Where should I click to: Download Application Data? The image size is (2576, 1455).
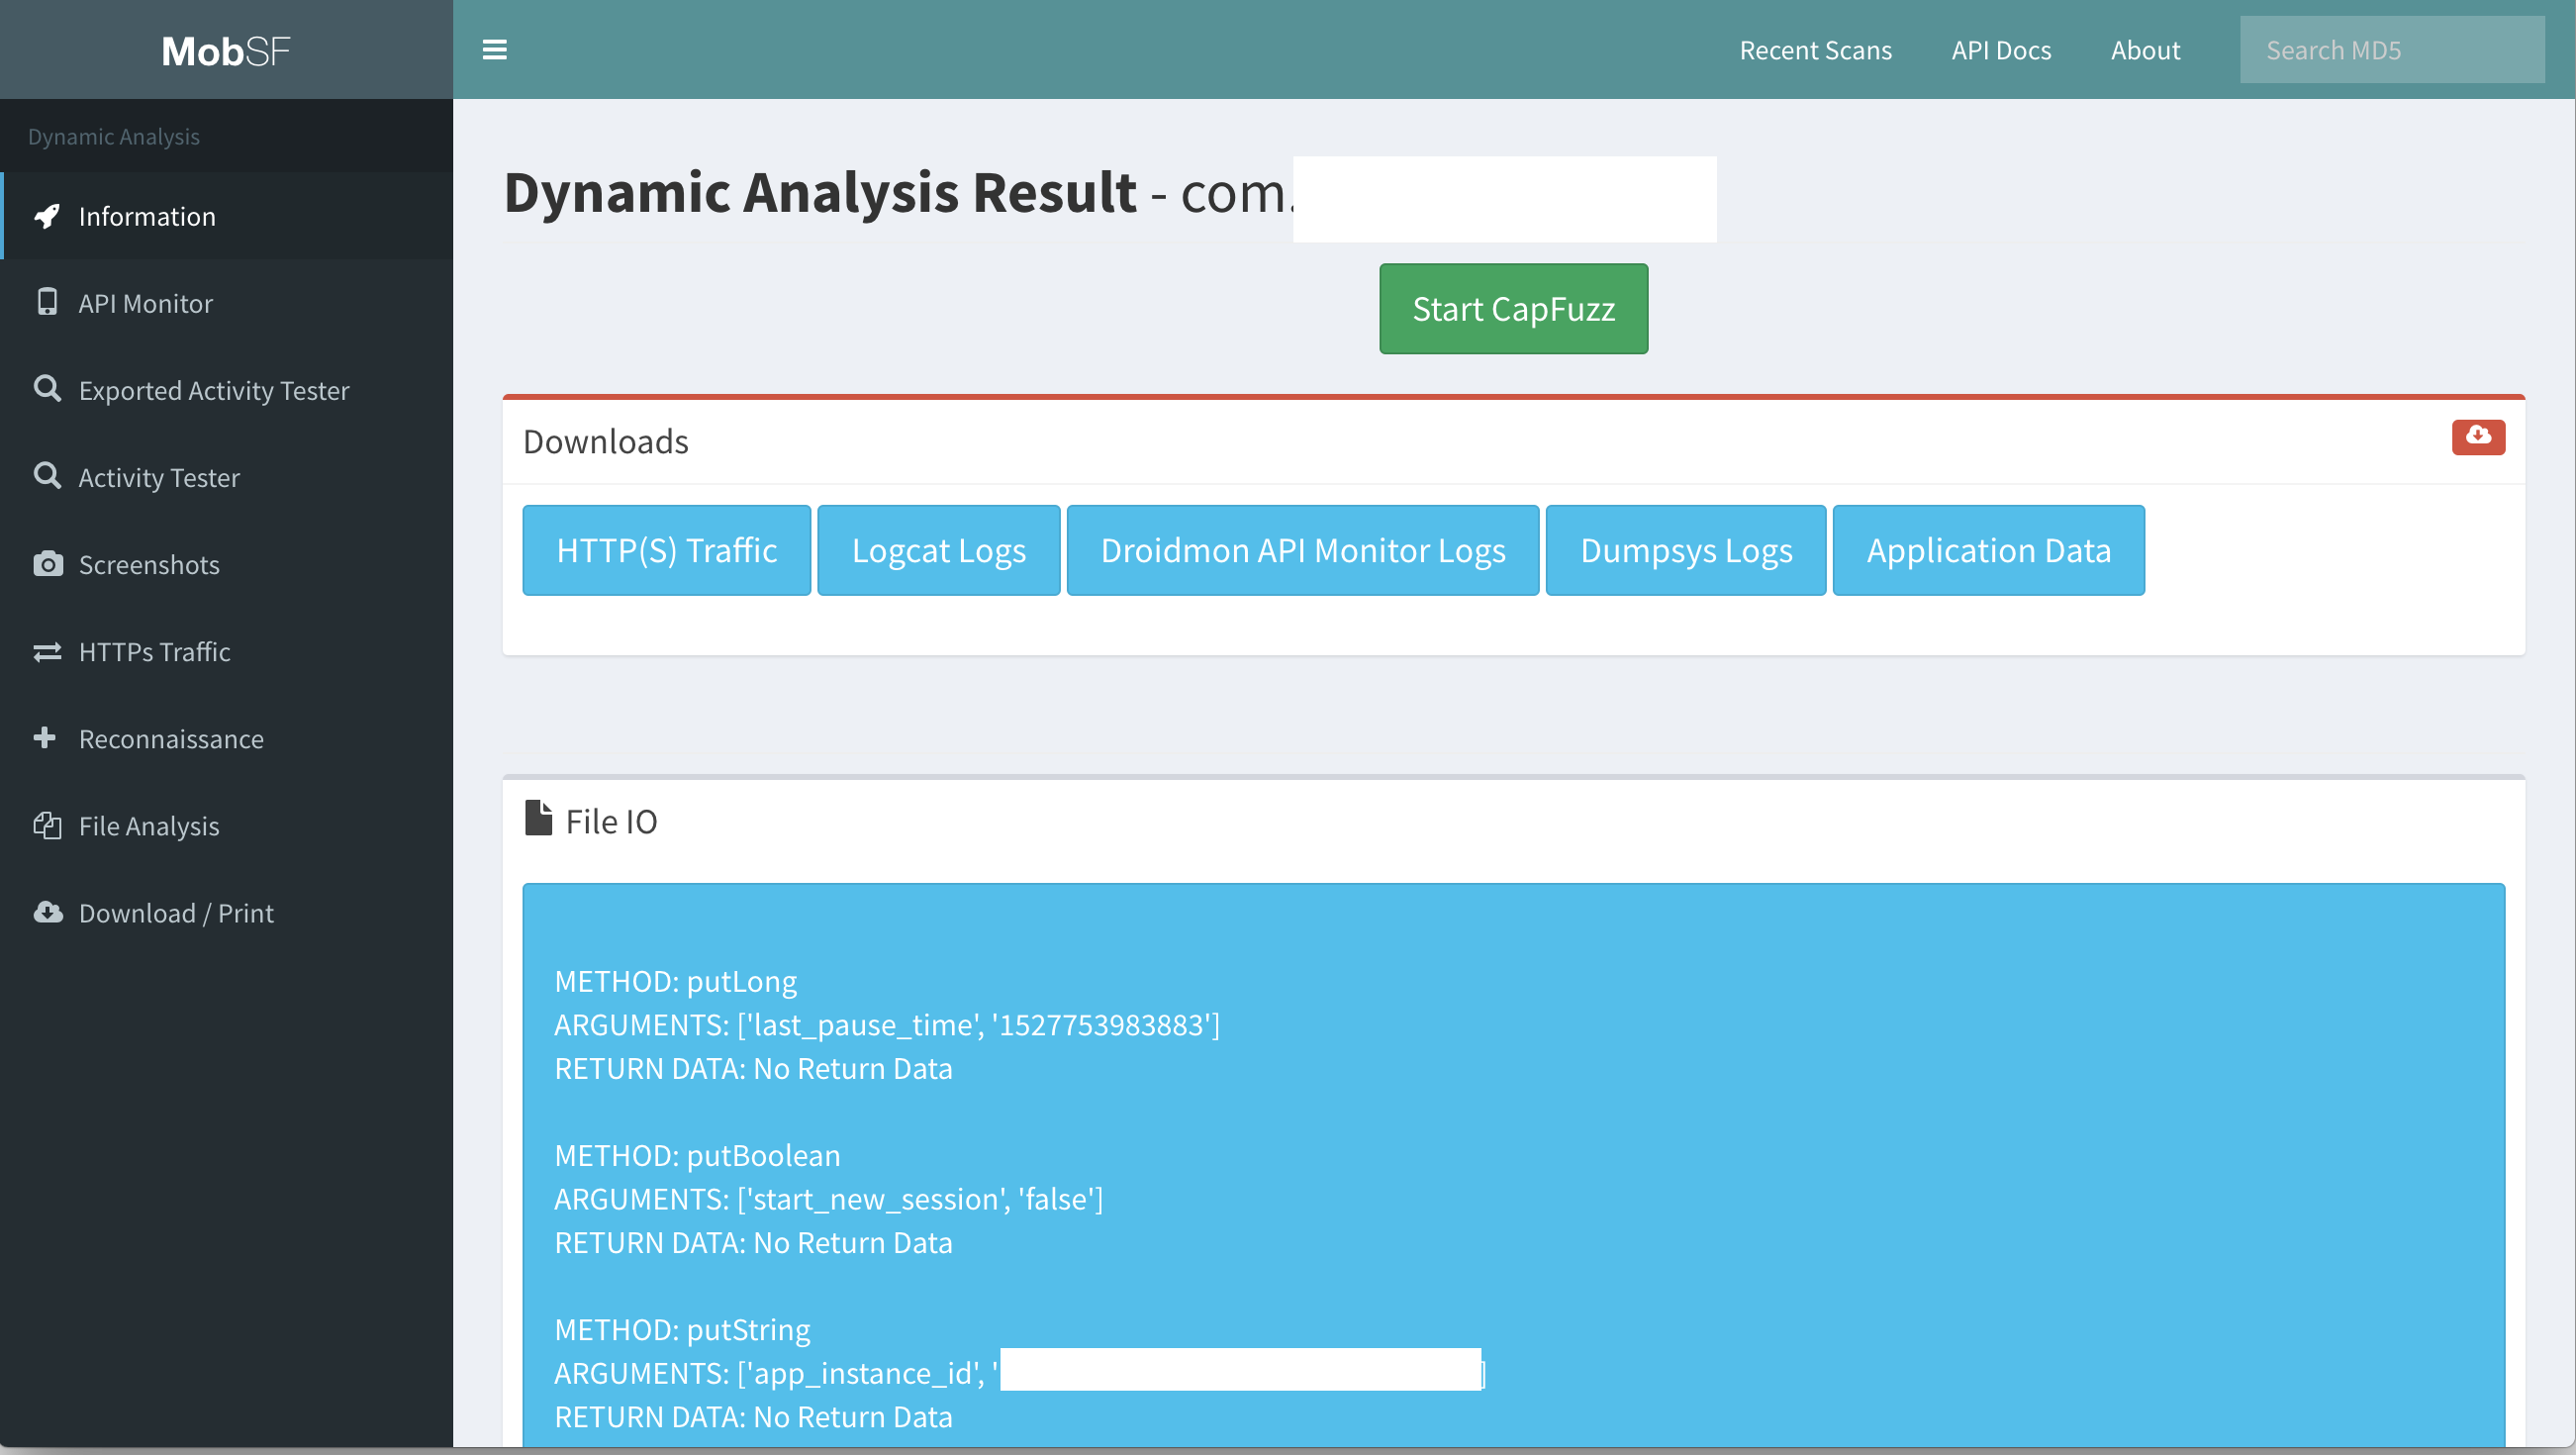[1988, 550]
